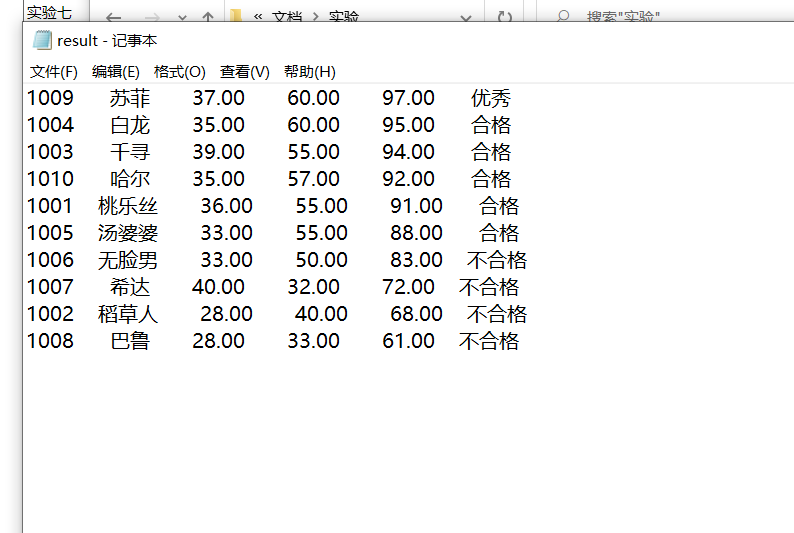Click the ID 1007
The width and height of the screenshot is (794, 533).
tap(50, 287)
